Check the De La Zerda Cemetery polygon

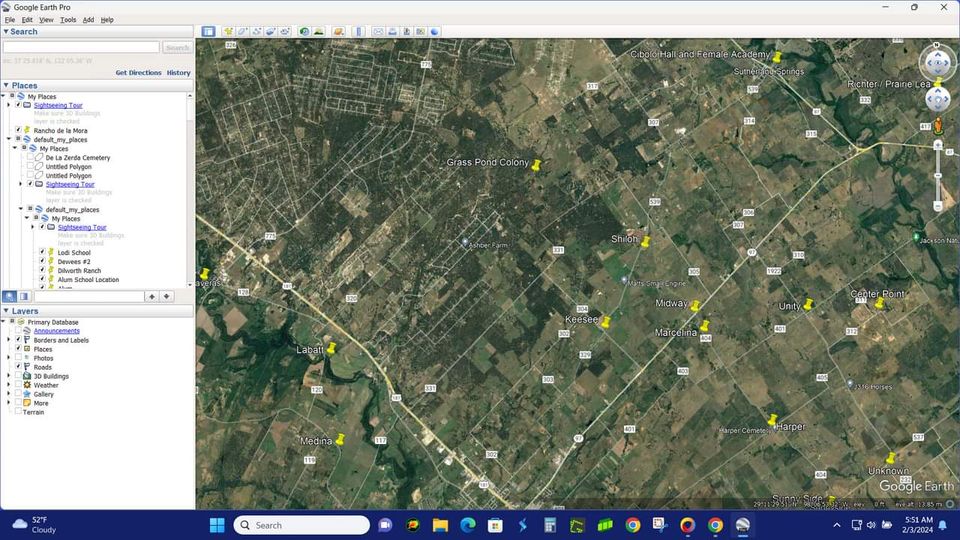[x=30, y=157]
